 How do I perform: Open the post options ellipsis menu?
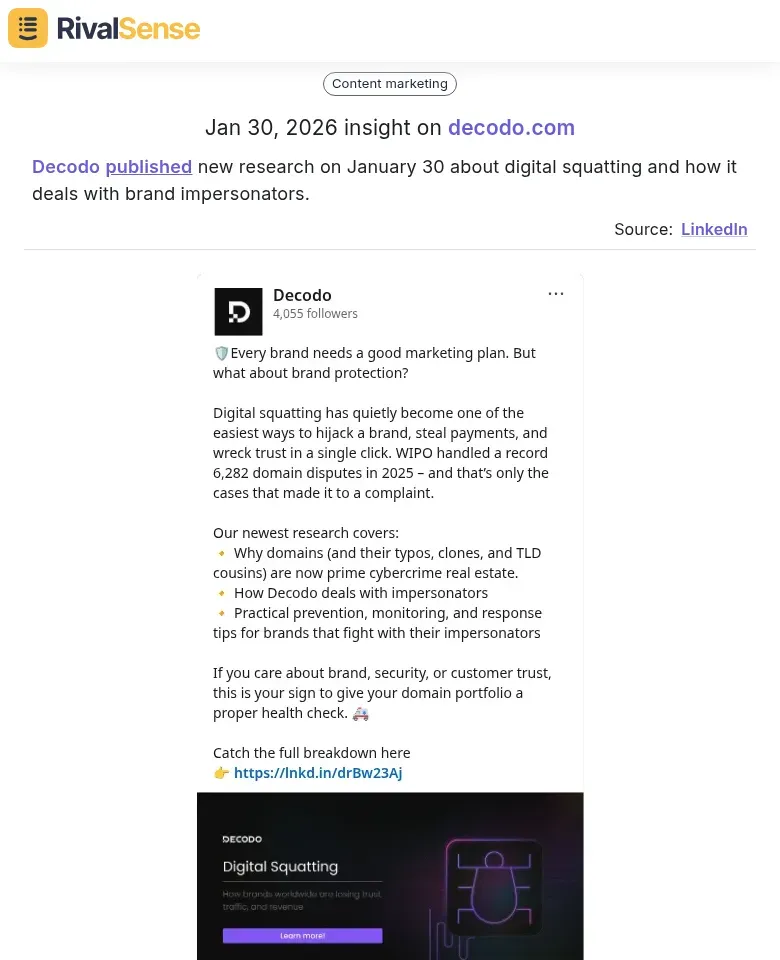[x=556, y=293]
